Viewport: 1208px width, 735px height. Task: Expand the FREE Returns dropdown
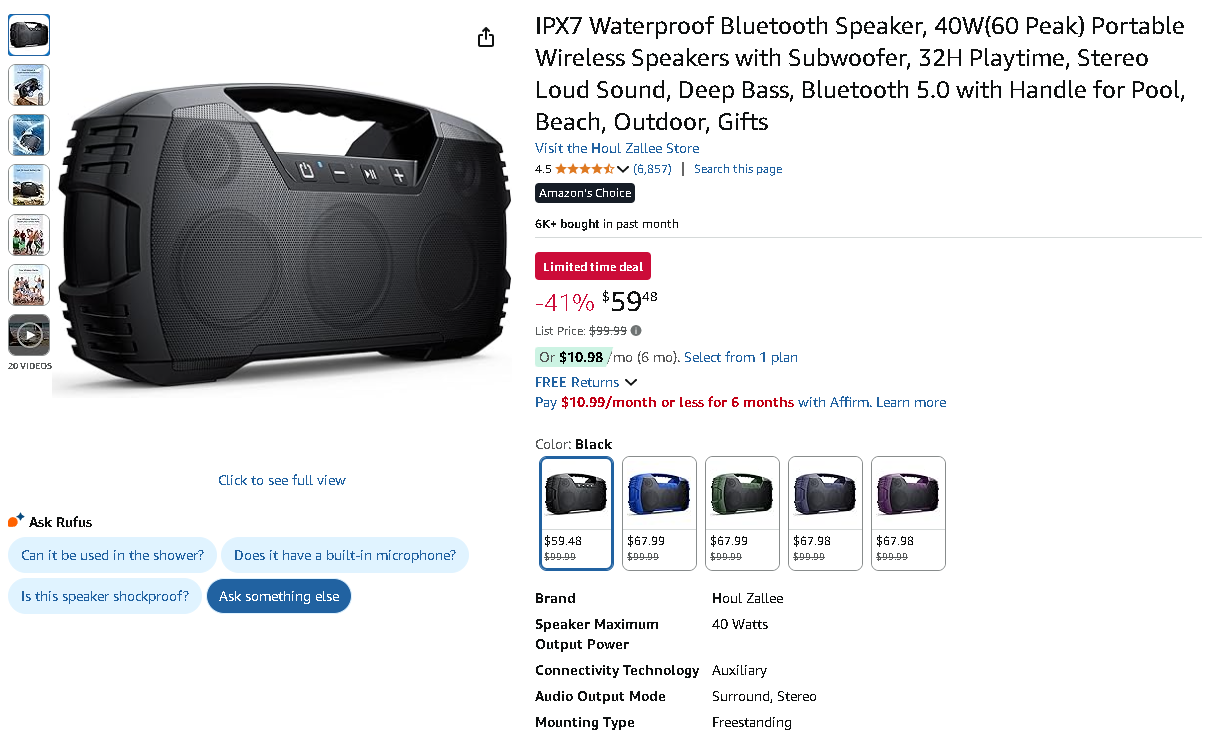pyautogui.click(x=631, y=382)
